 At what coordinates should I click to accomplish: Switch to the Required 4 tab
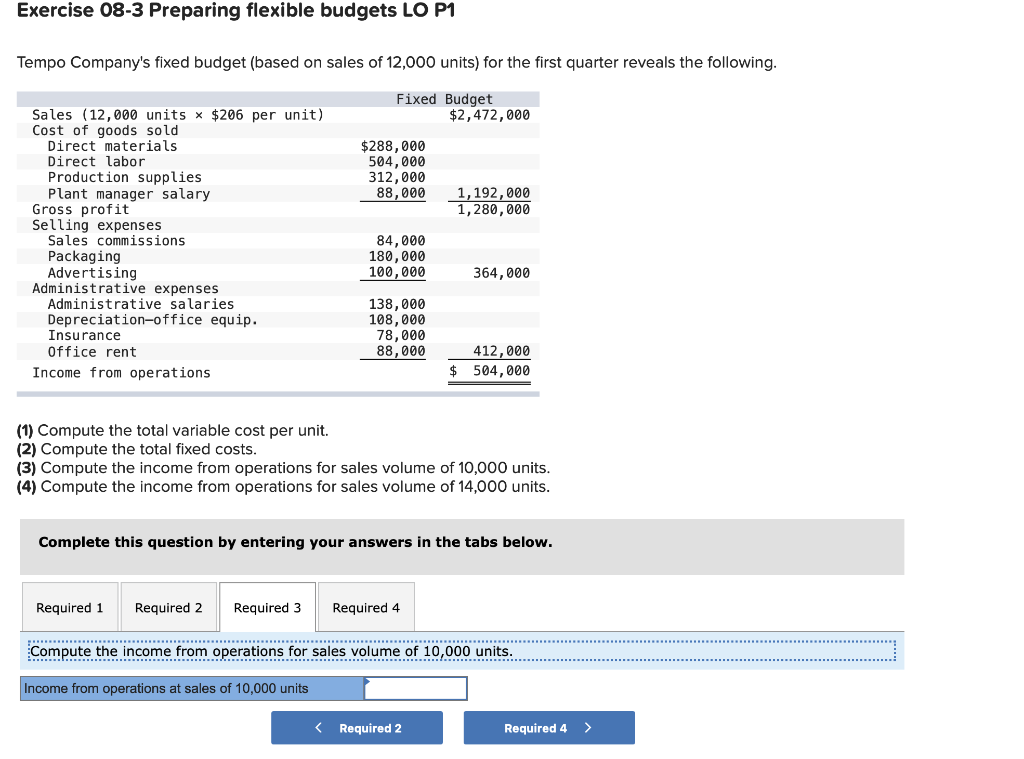click(x=366, y=607)
